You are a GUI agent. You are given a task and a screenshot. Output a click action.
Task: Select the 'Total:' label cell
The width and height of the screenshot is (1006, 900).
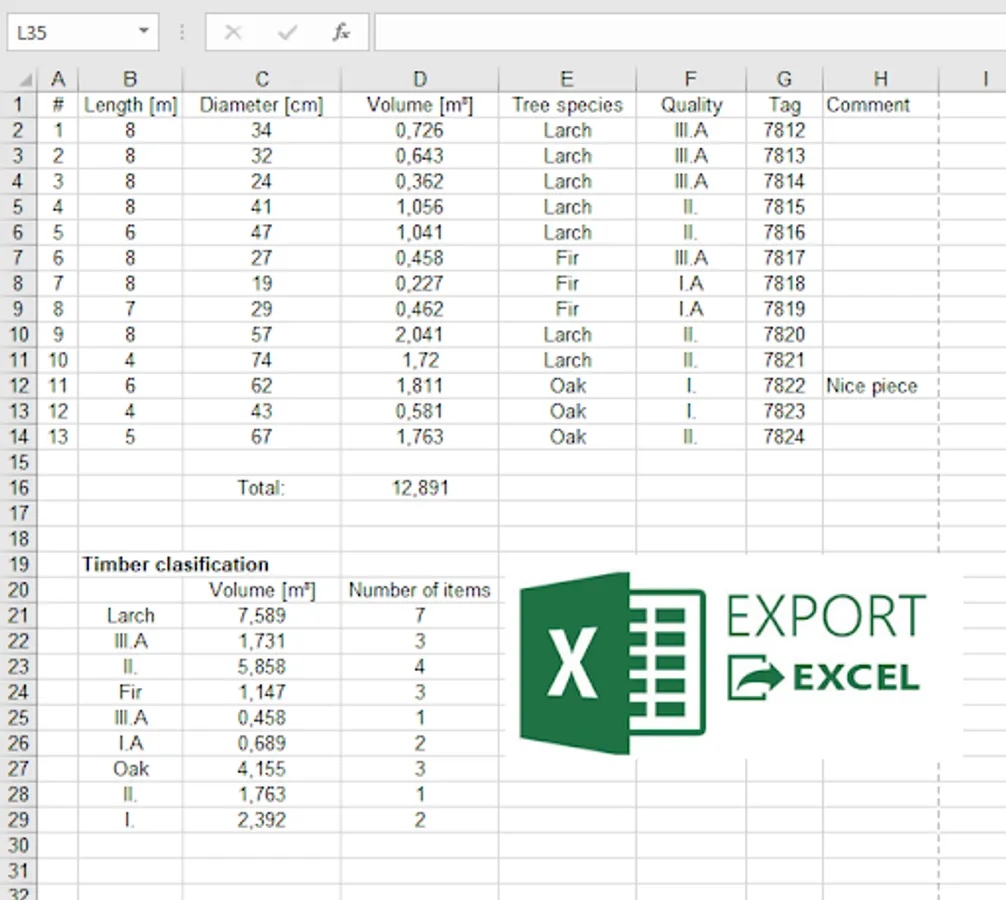coord(262,488)
